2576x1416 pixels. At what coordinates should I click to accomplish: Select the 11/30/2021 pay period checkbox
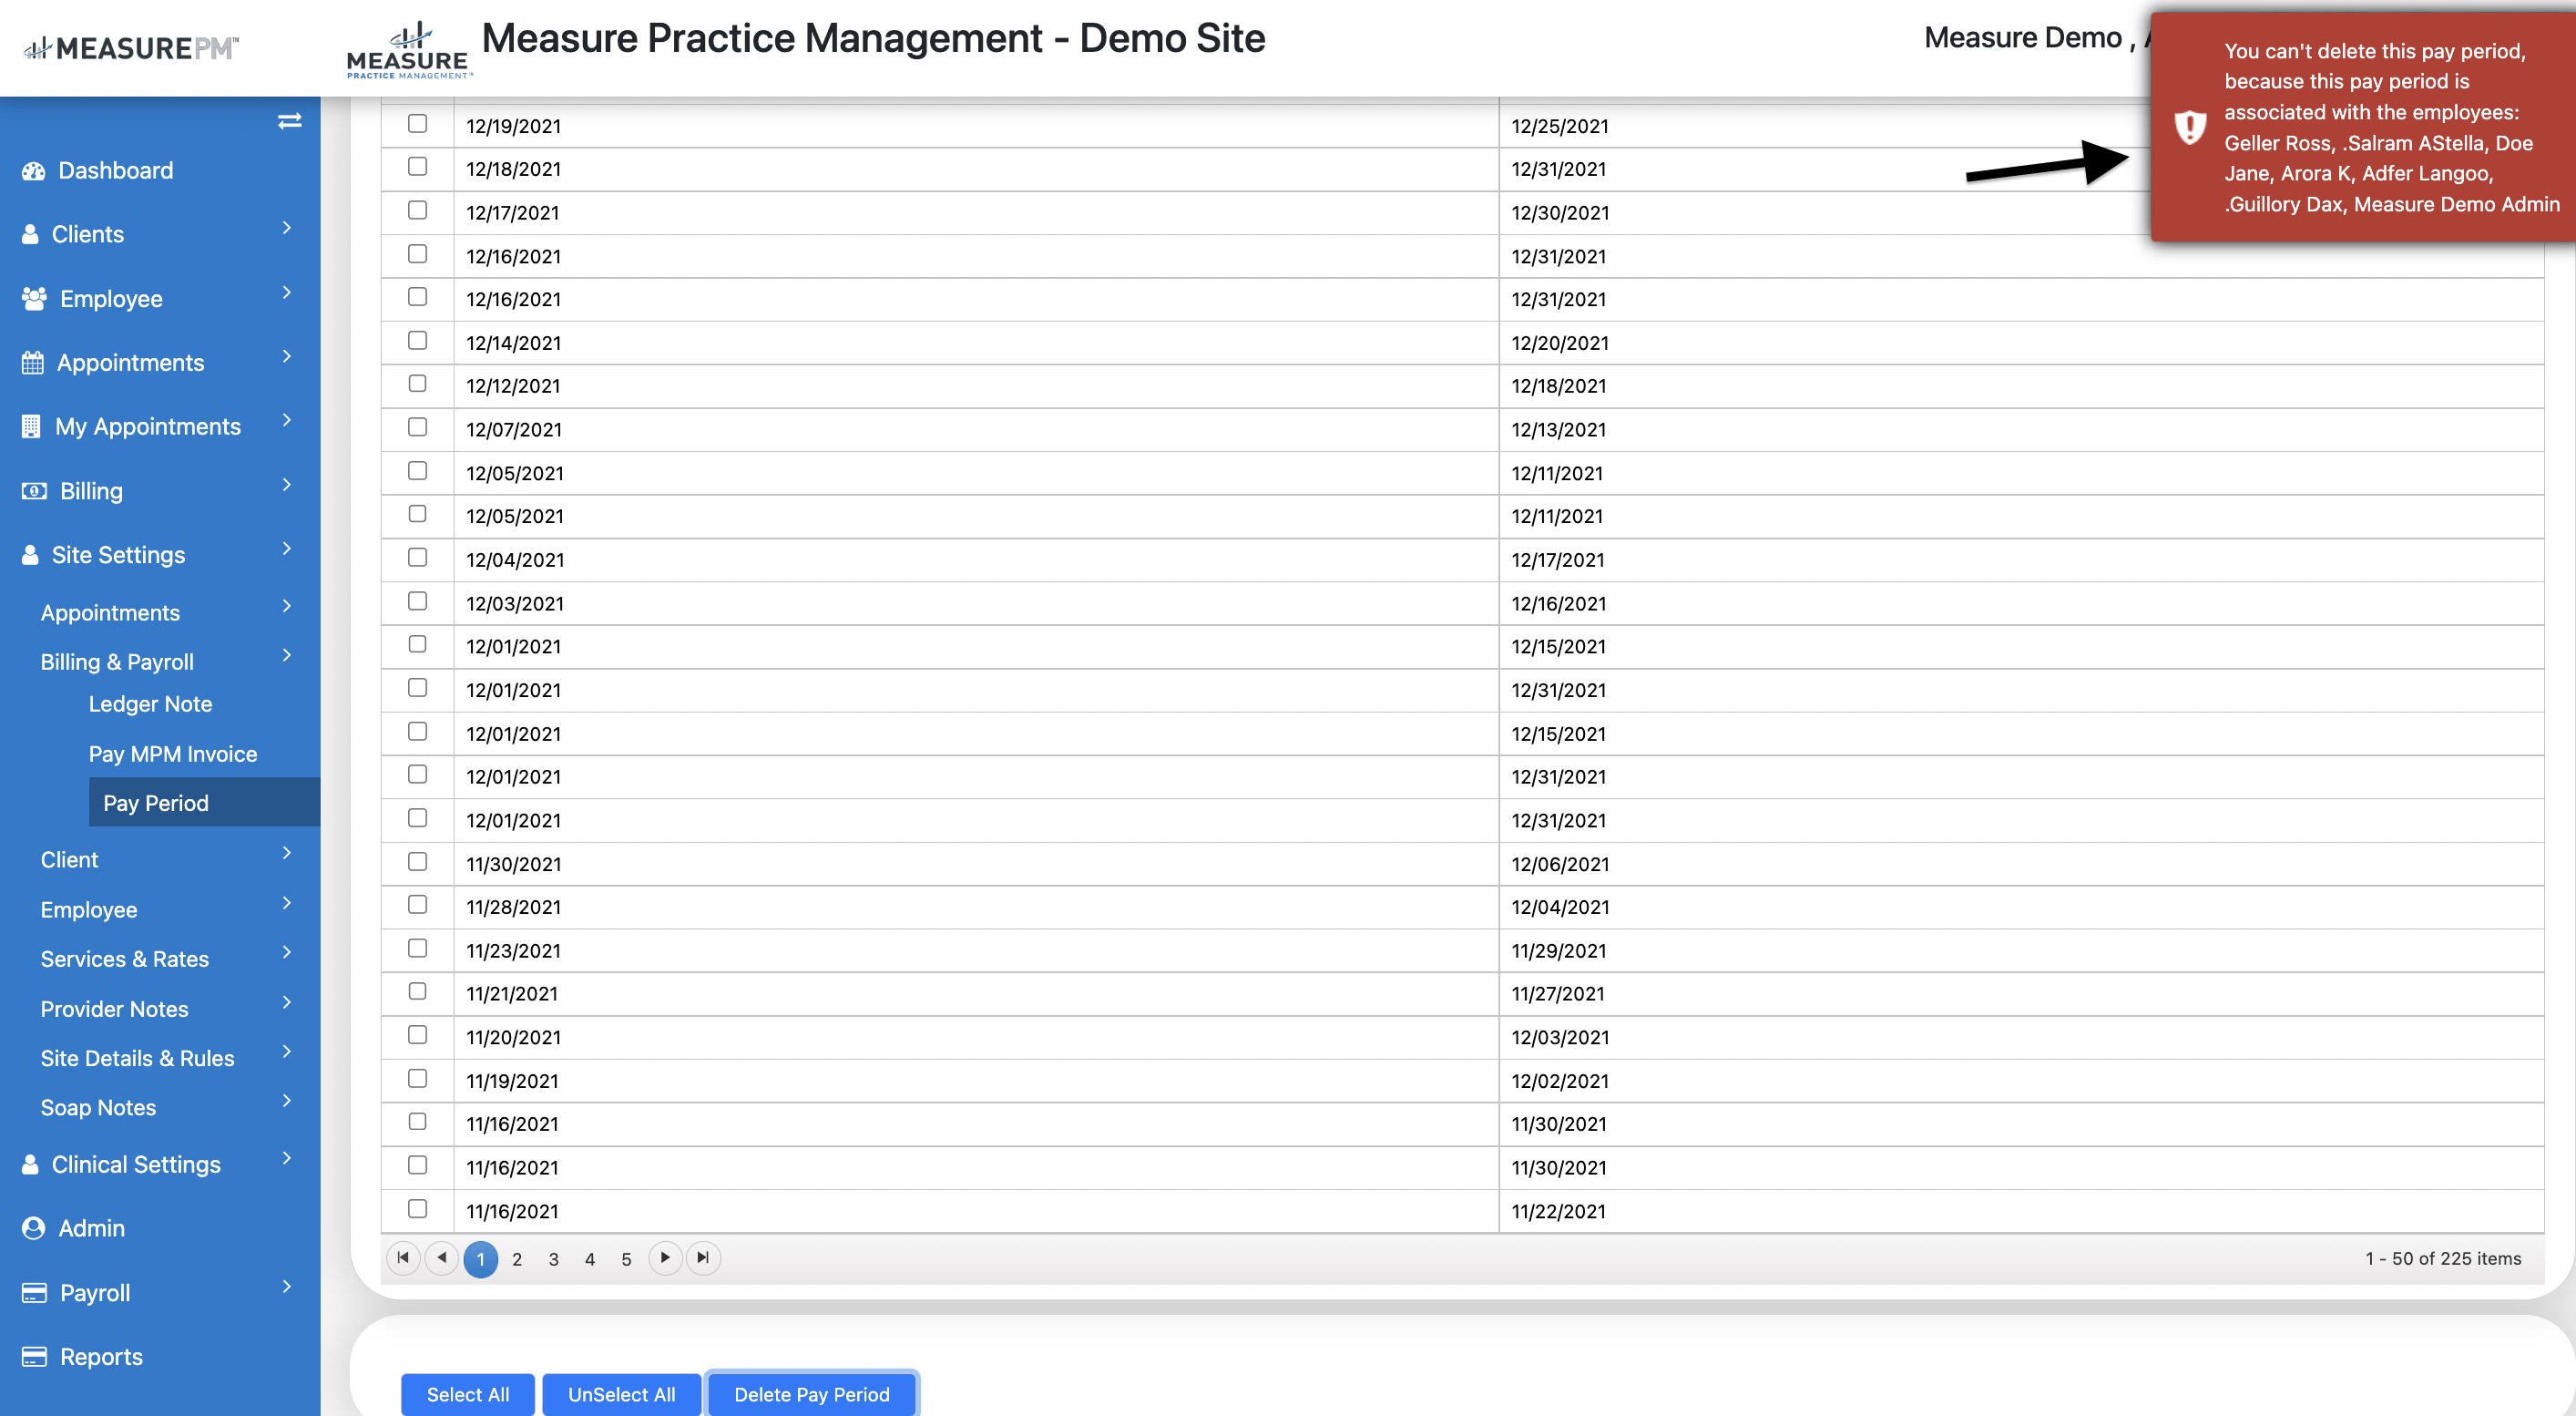click(418, 862)
